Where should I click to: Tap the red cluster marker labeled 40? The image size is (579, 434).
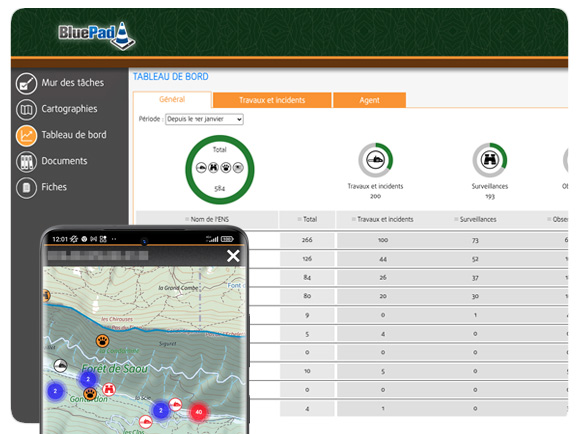tap(199, 411)
